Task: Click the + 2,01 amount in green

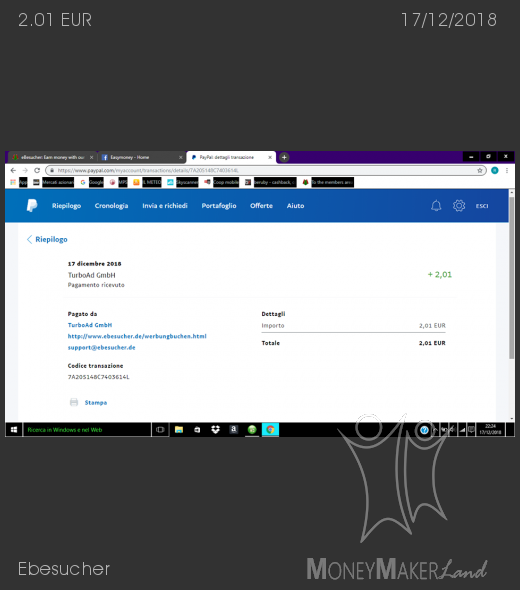Action: pyautogui.click(x=439, y=274)
